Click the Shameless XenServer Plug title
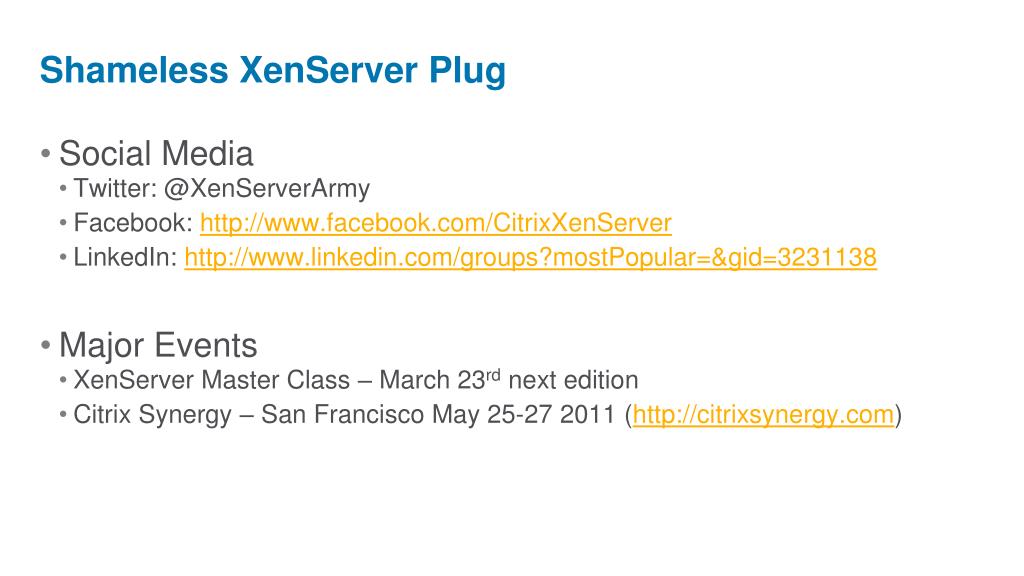 click(273, 71)
